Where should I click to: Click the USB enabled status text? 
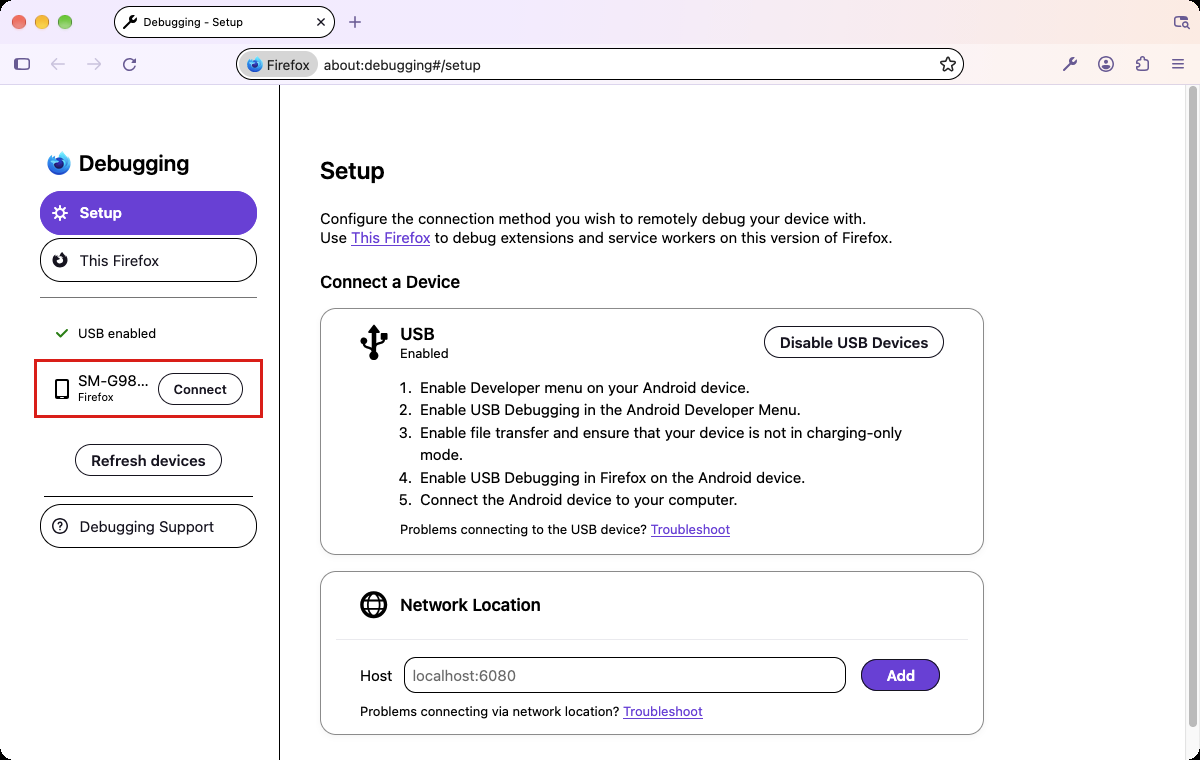point(117,333)
